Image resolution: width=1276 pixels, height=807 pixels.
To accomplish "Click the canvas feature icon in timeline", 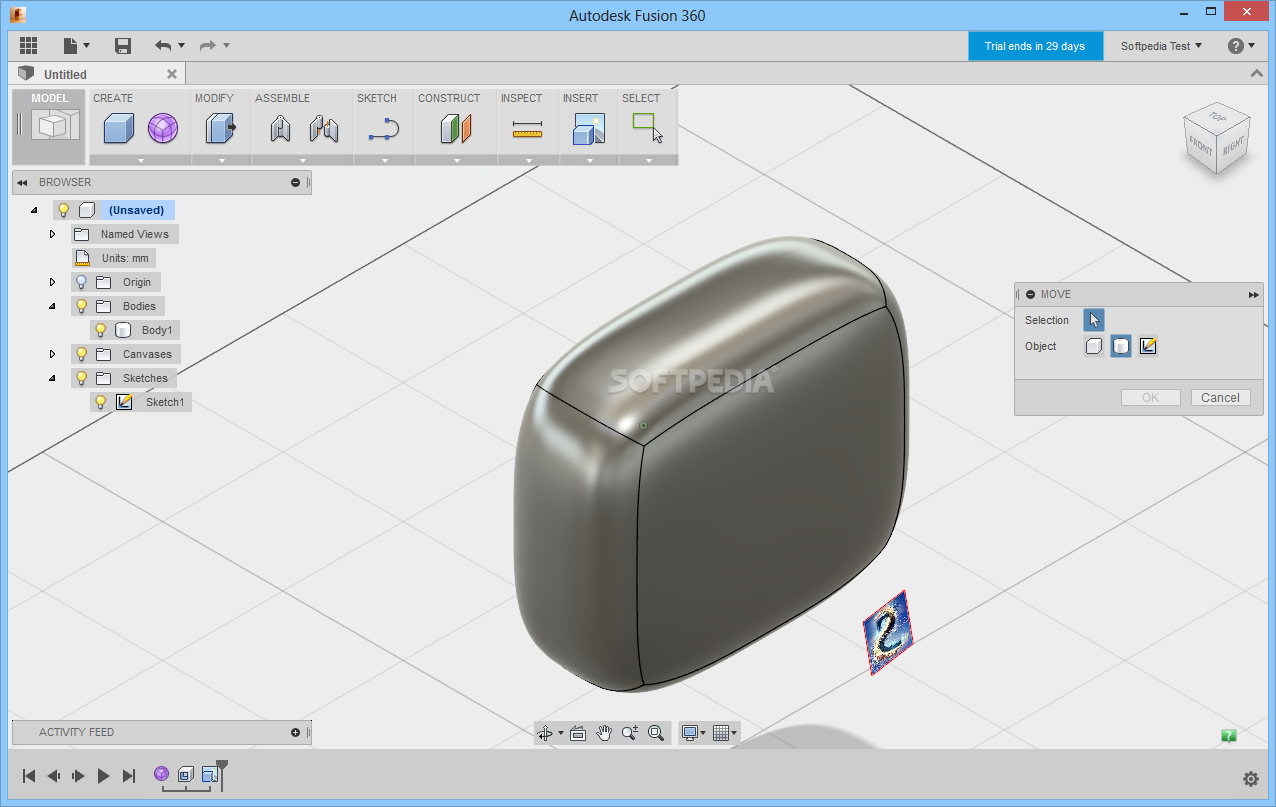I will pos(210,774).
